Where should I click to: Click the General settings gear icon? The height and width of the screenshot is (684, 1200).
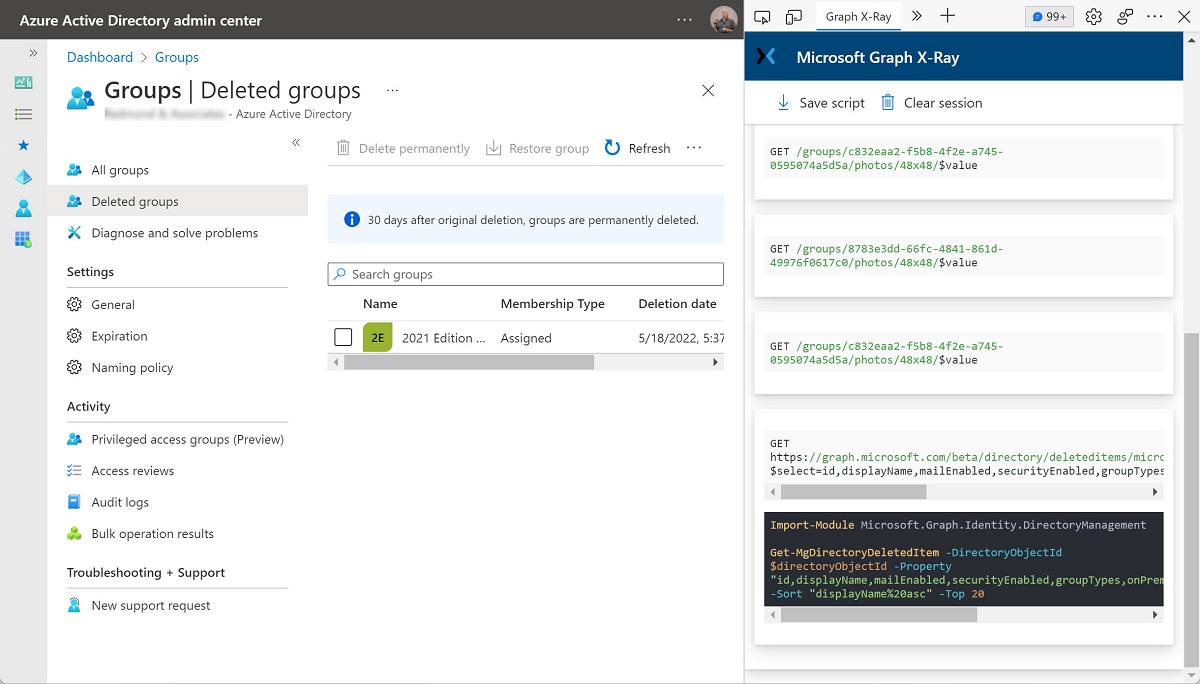(74, 305)
